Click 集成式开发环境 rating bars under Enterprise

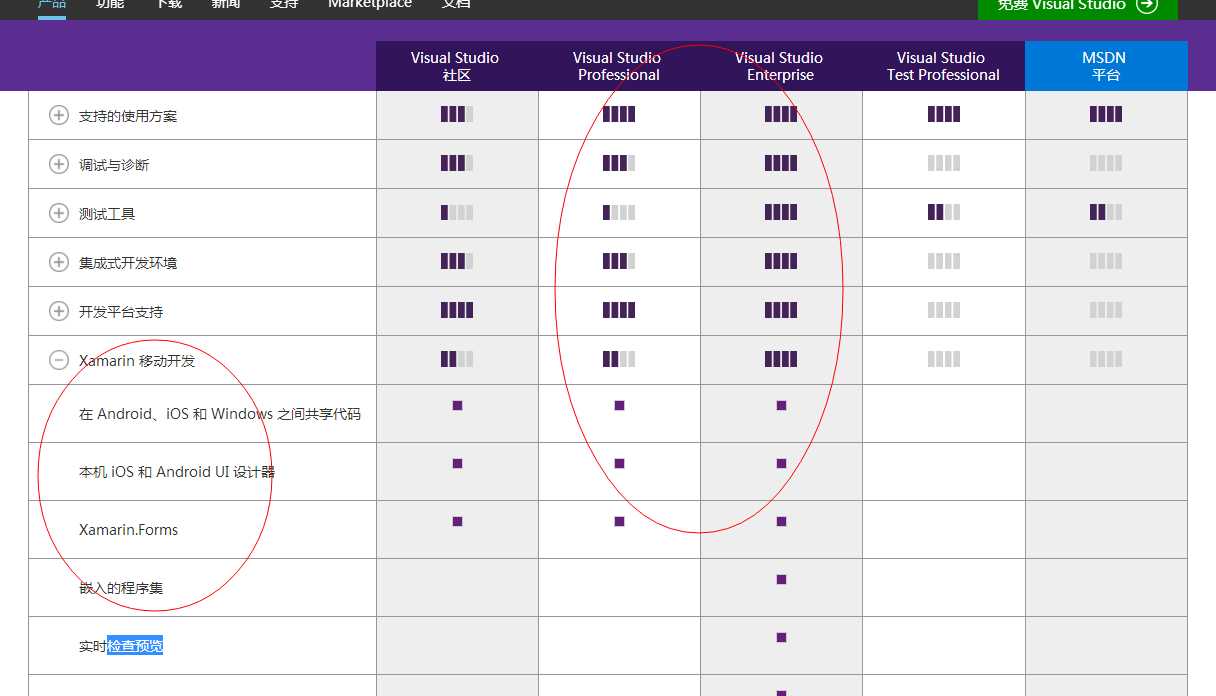pyautogui.click(x=781, y=261)
